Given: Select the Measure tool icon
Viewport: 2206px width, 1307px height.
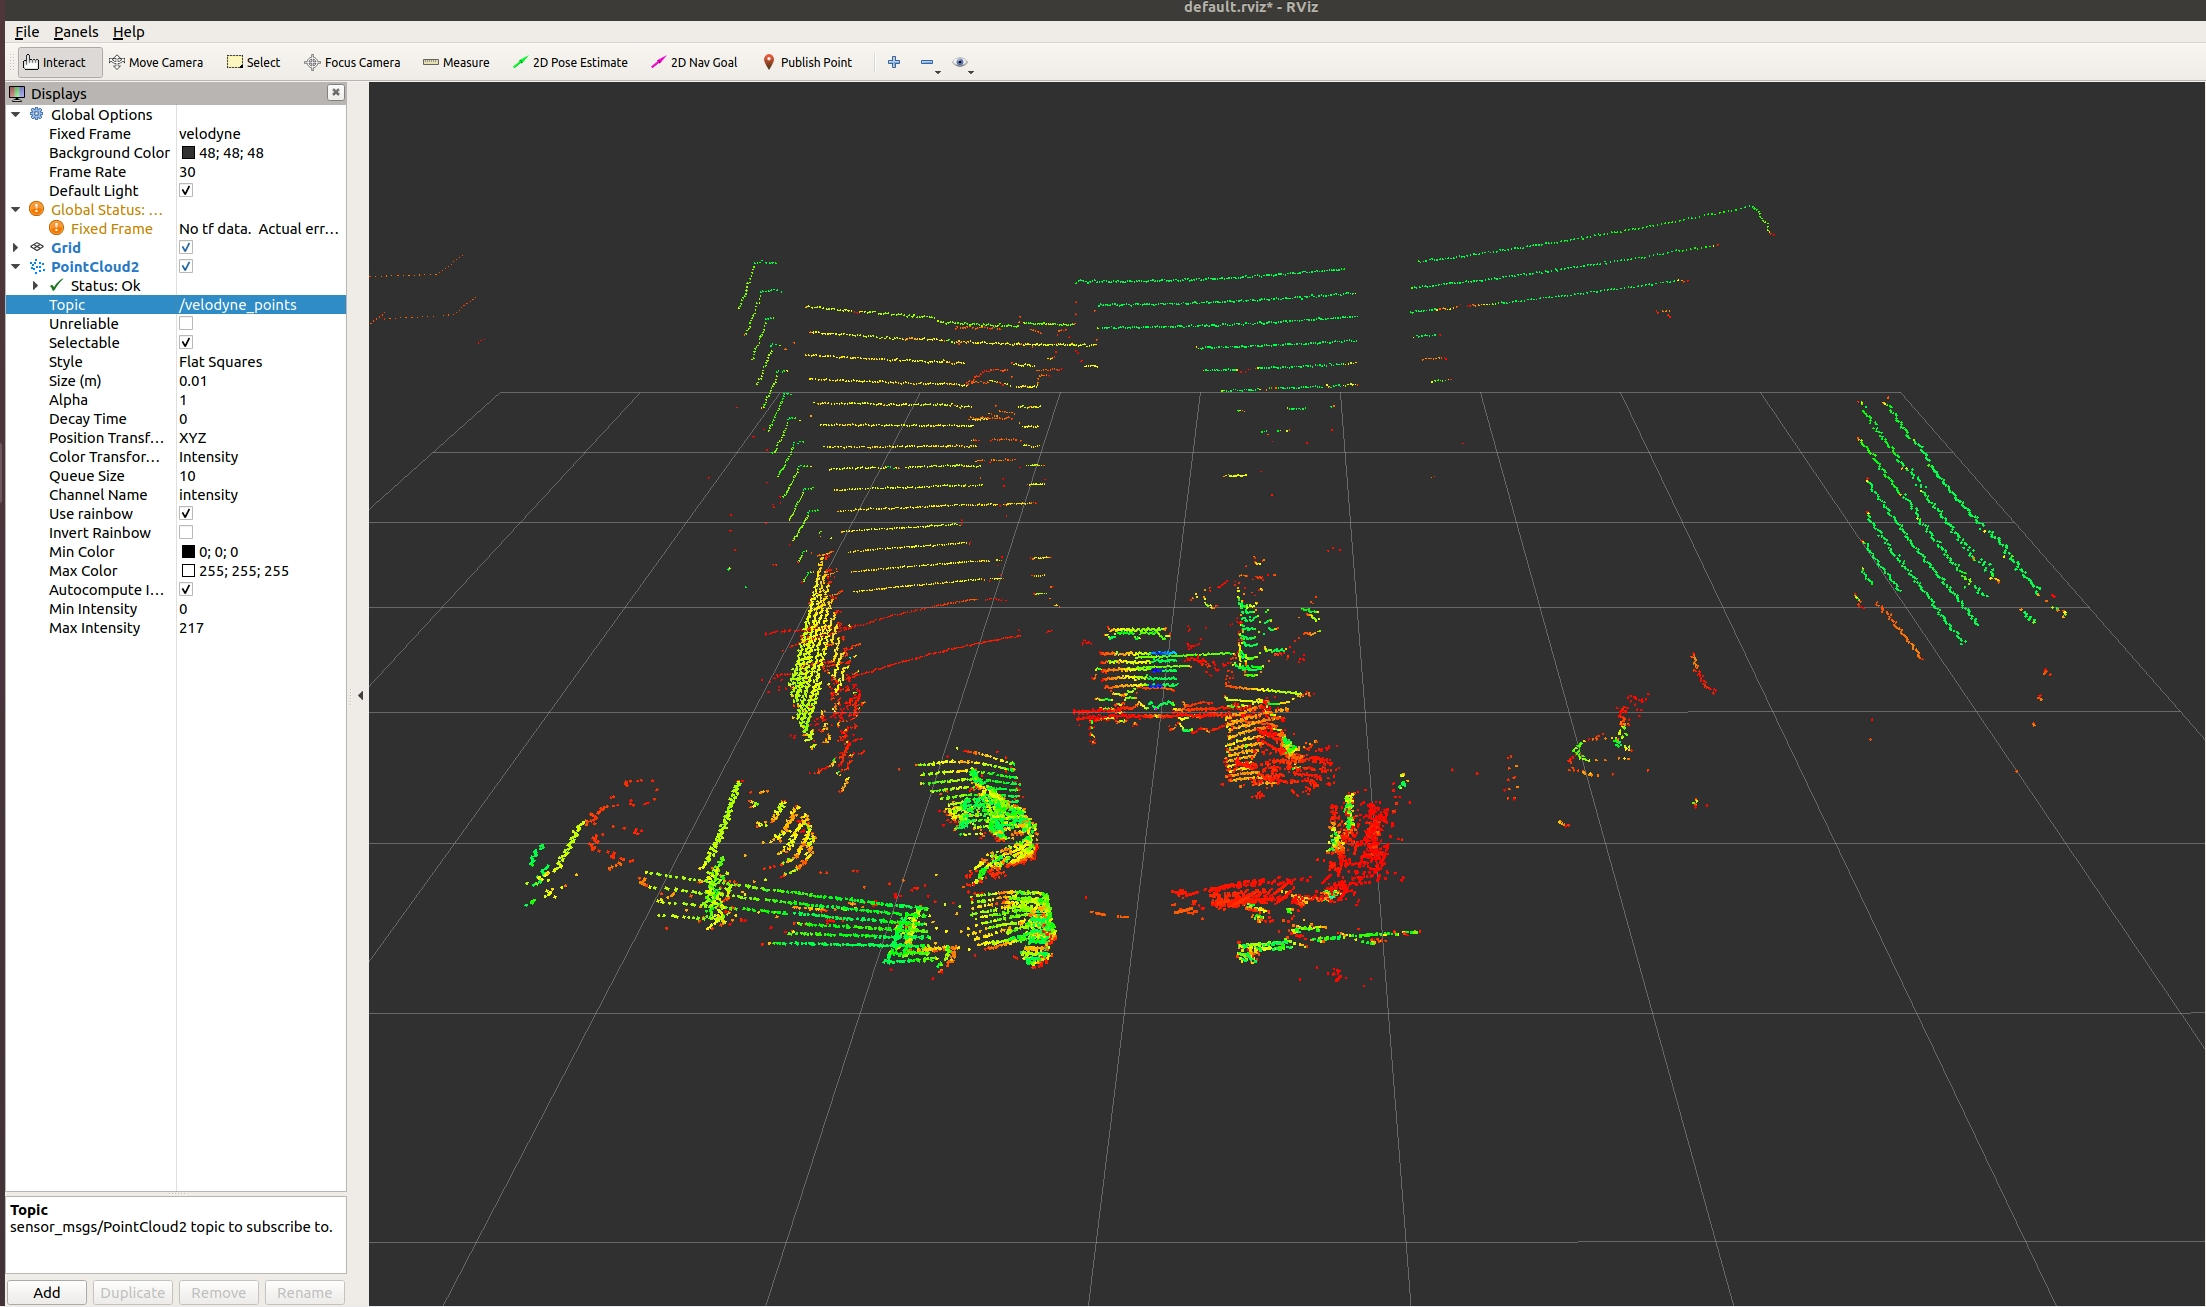Looking at the screenshot, I should coord(420,62).
